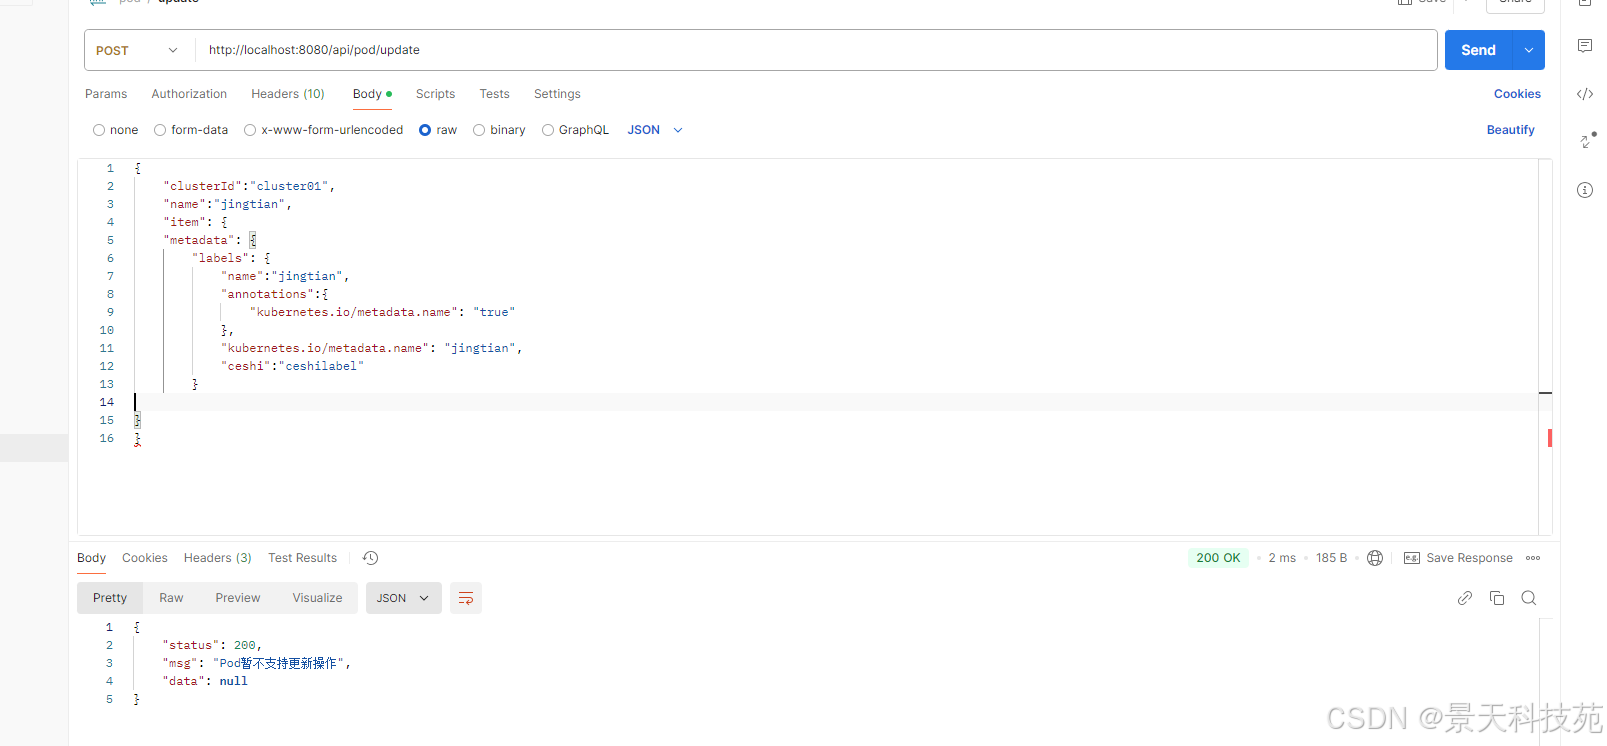Viewport: 1607px width, 746px height.
Task: Open response history clock icon
Action: tap(370, 558)
